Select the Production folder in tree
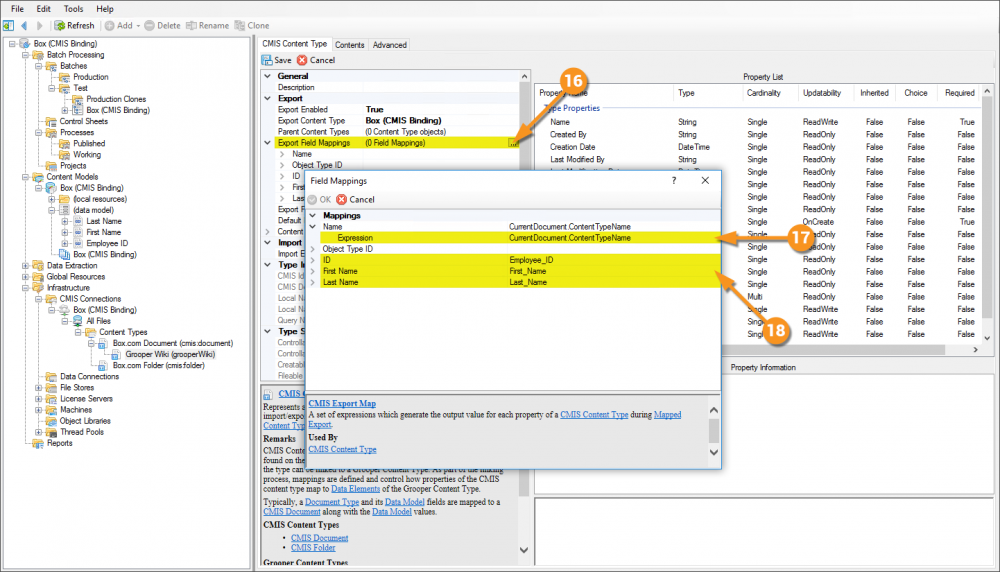Image resolution: width=1000 pixels, height=572 pixels. click(x=91, y=77)
